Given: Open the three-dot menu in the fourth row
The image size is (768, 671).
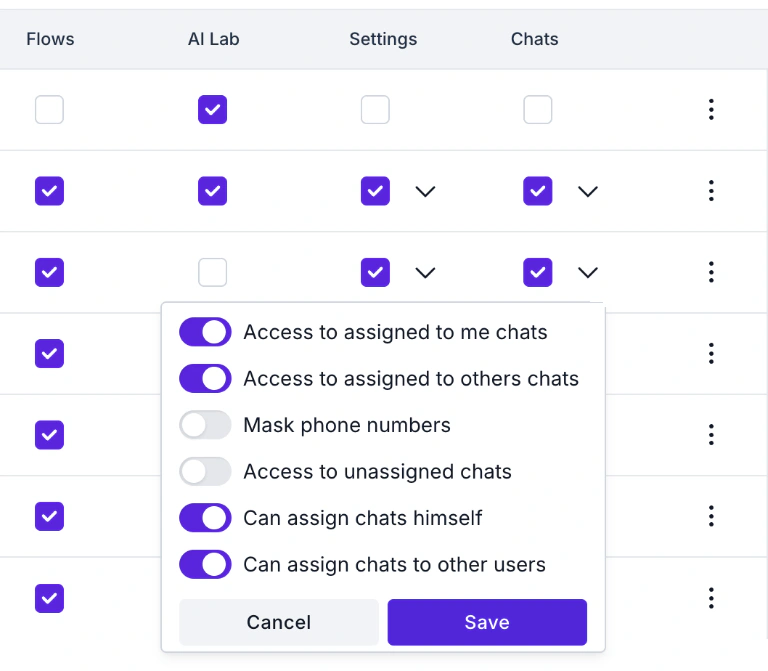Looking at the screenshot, I should click(x=711, y=353).
